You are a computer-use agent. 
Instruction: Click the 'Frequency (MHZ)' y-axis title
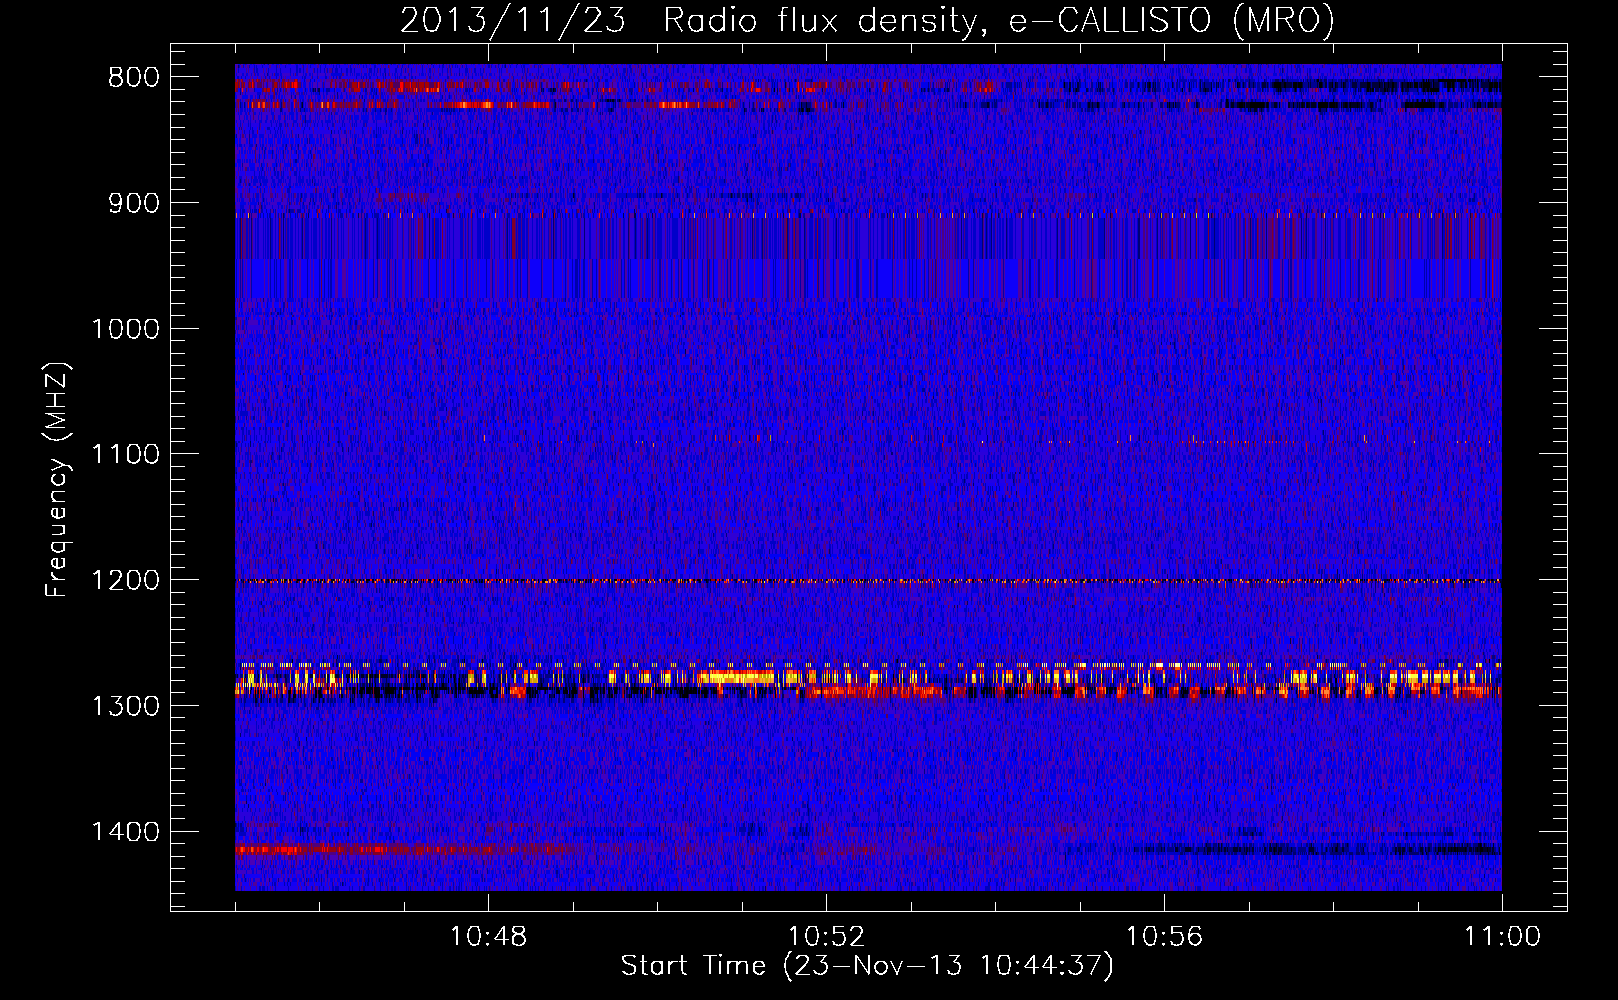(58, 480)
